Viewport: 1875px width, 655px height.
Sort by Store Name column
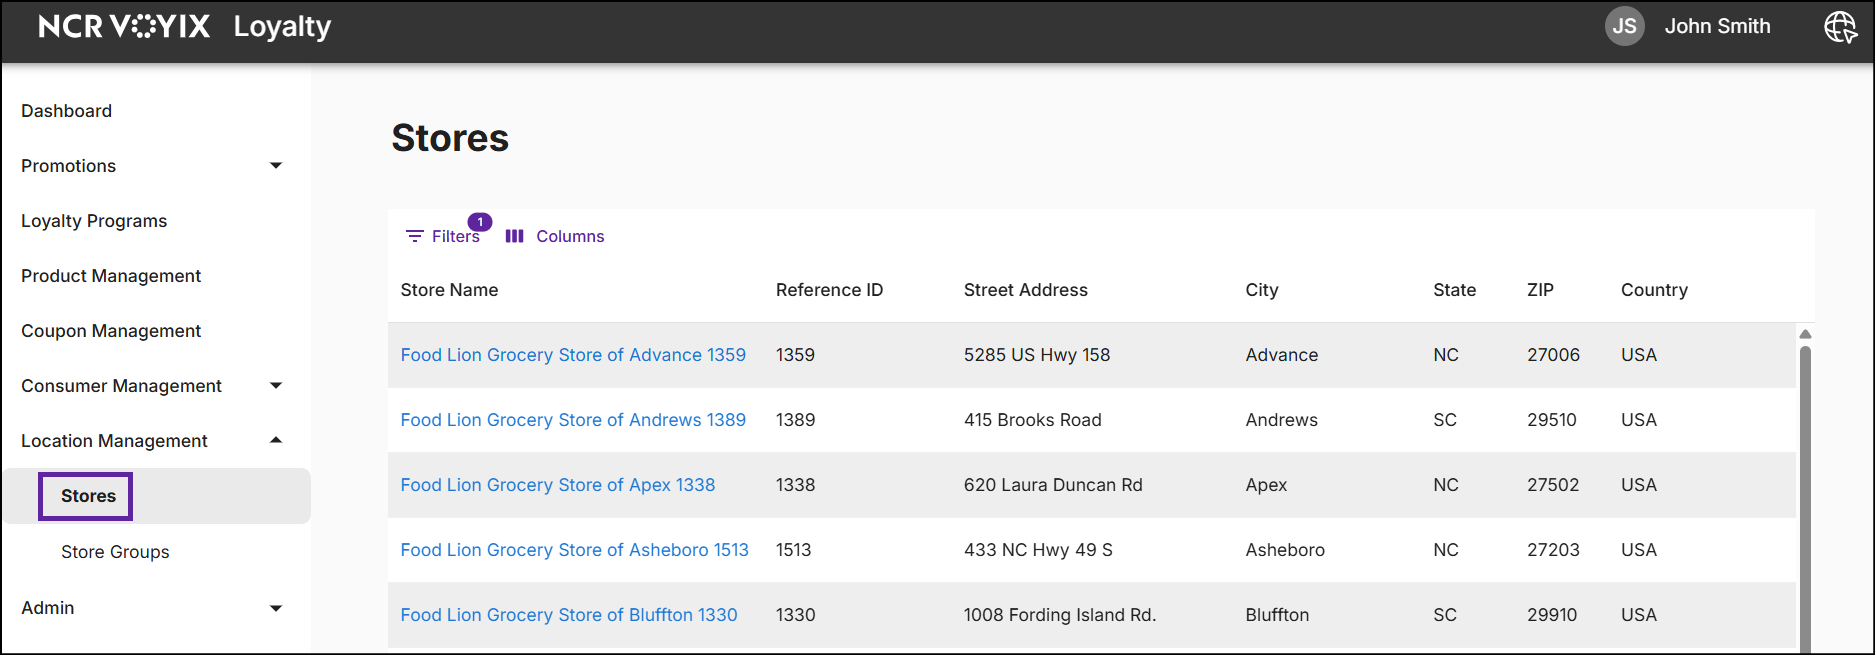pos(449,290)
